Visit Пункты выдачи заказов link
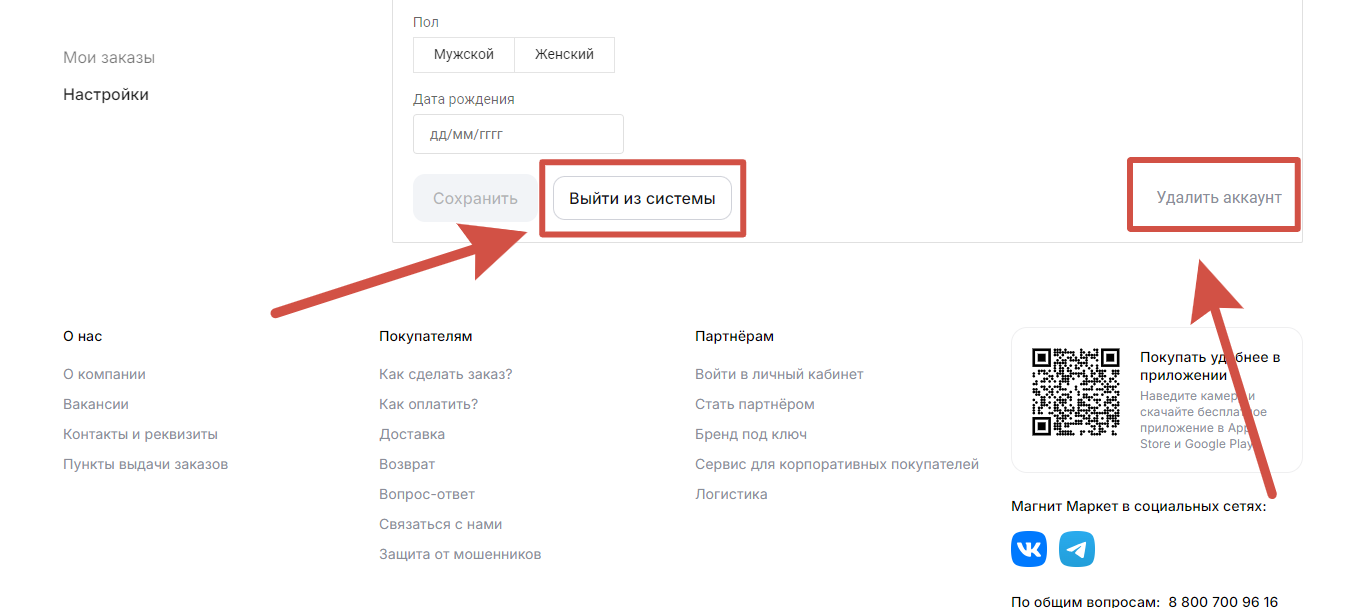 pos(145,464)
